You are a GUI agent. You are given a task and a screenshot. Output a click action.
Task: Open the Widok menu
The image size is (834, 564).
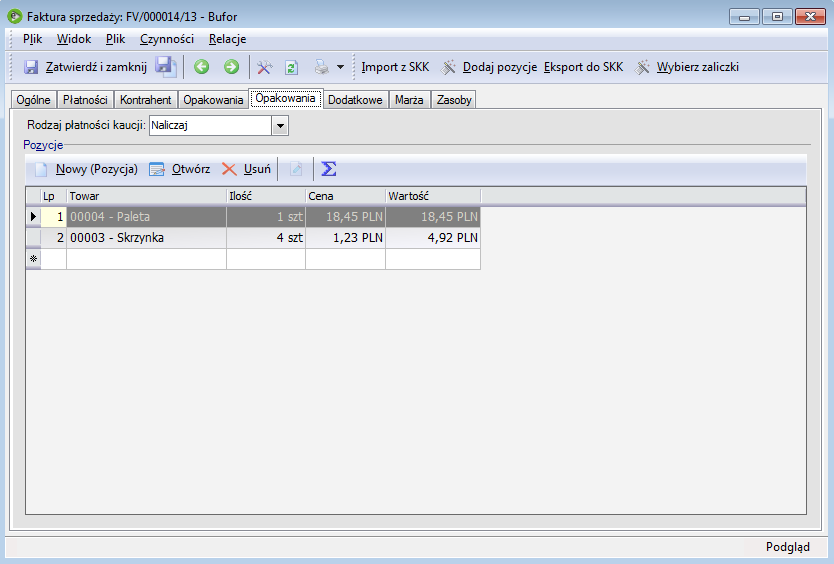tap(74, 39)
